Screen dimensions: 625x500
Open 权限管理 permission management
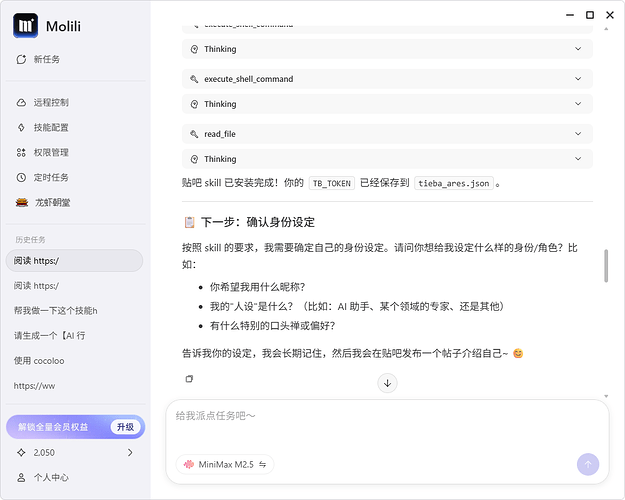click(43, 152)
